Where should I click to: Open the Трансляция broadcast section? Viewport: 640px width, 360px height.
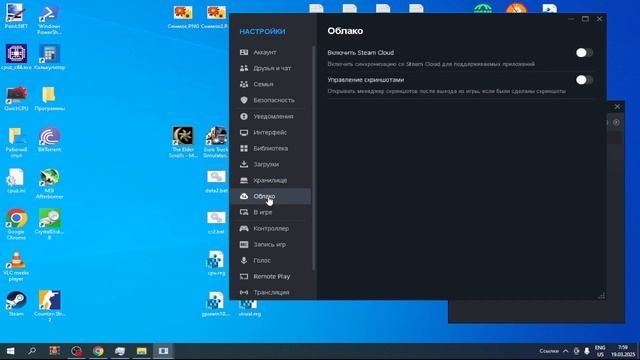point(270,292)
